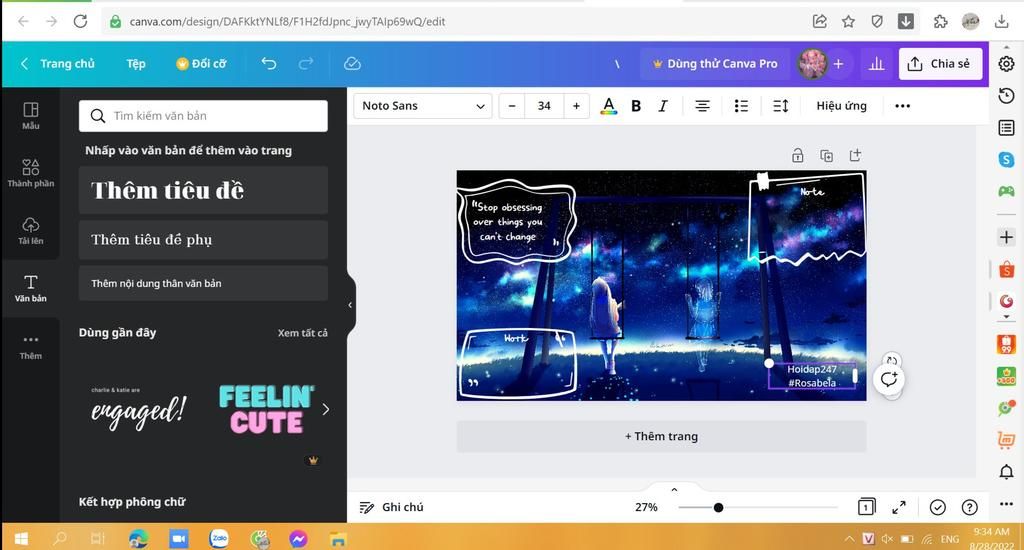Viewport: 1024px width, 550px height.
Task: Click the font size 34 field
Action: click(x=544, y=106)
